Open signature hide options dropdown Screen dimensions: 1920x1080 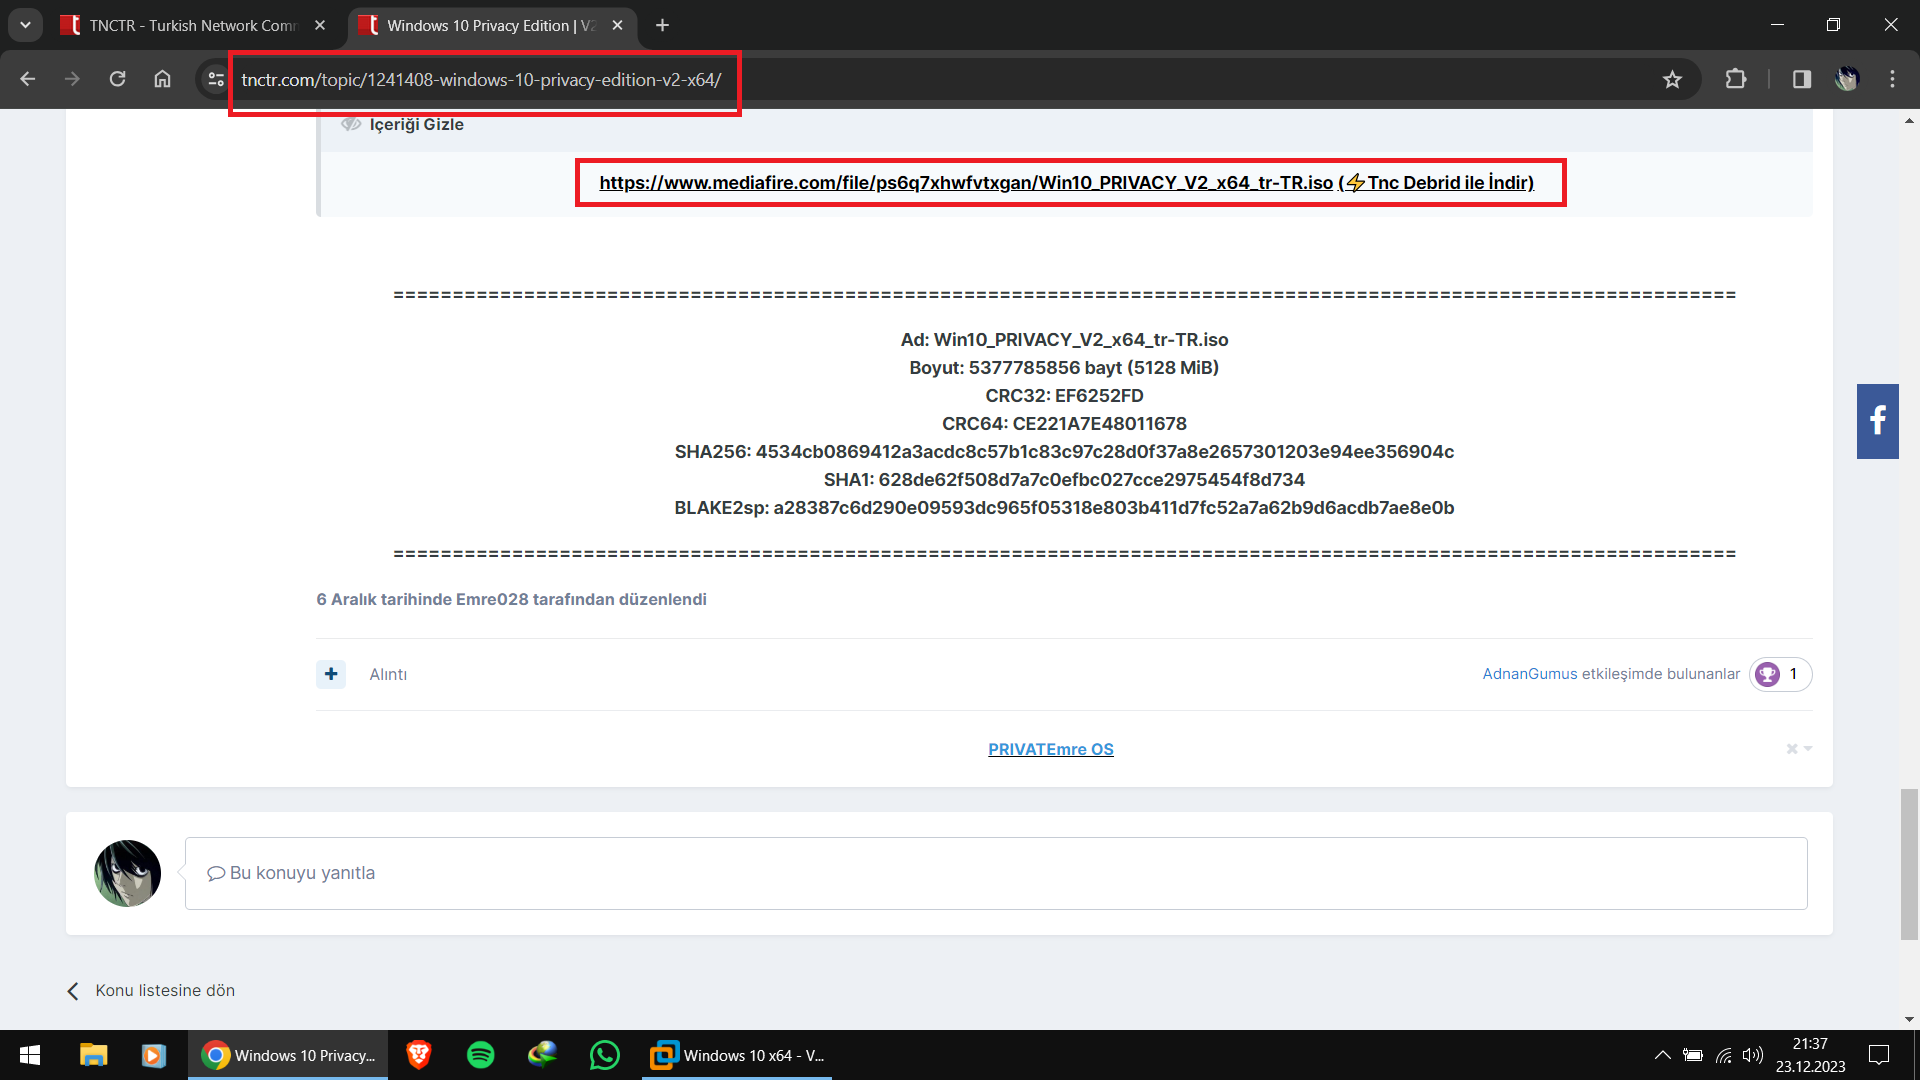pos(1799,749)
